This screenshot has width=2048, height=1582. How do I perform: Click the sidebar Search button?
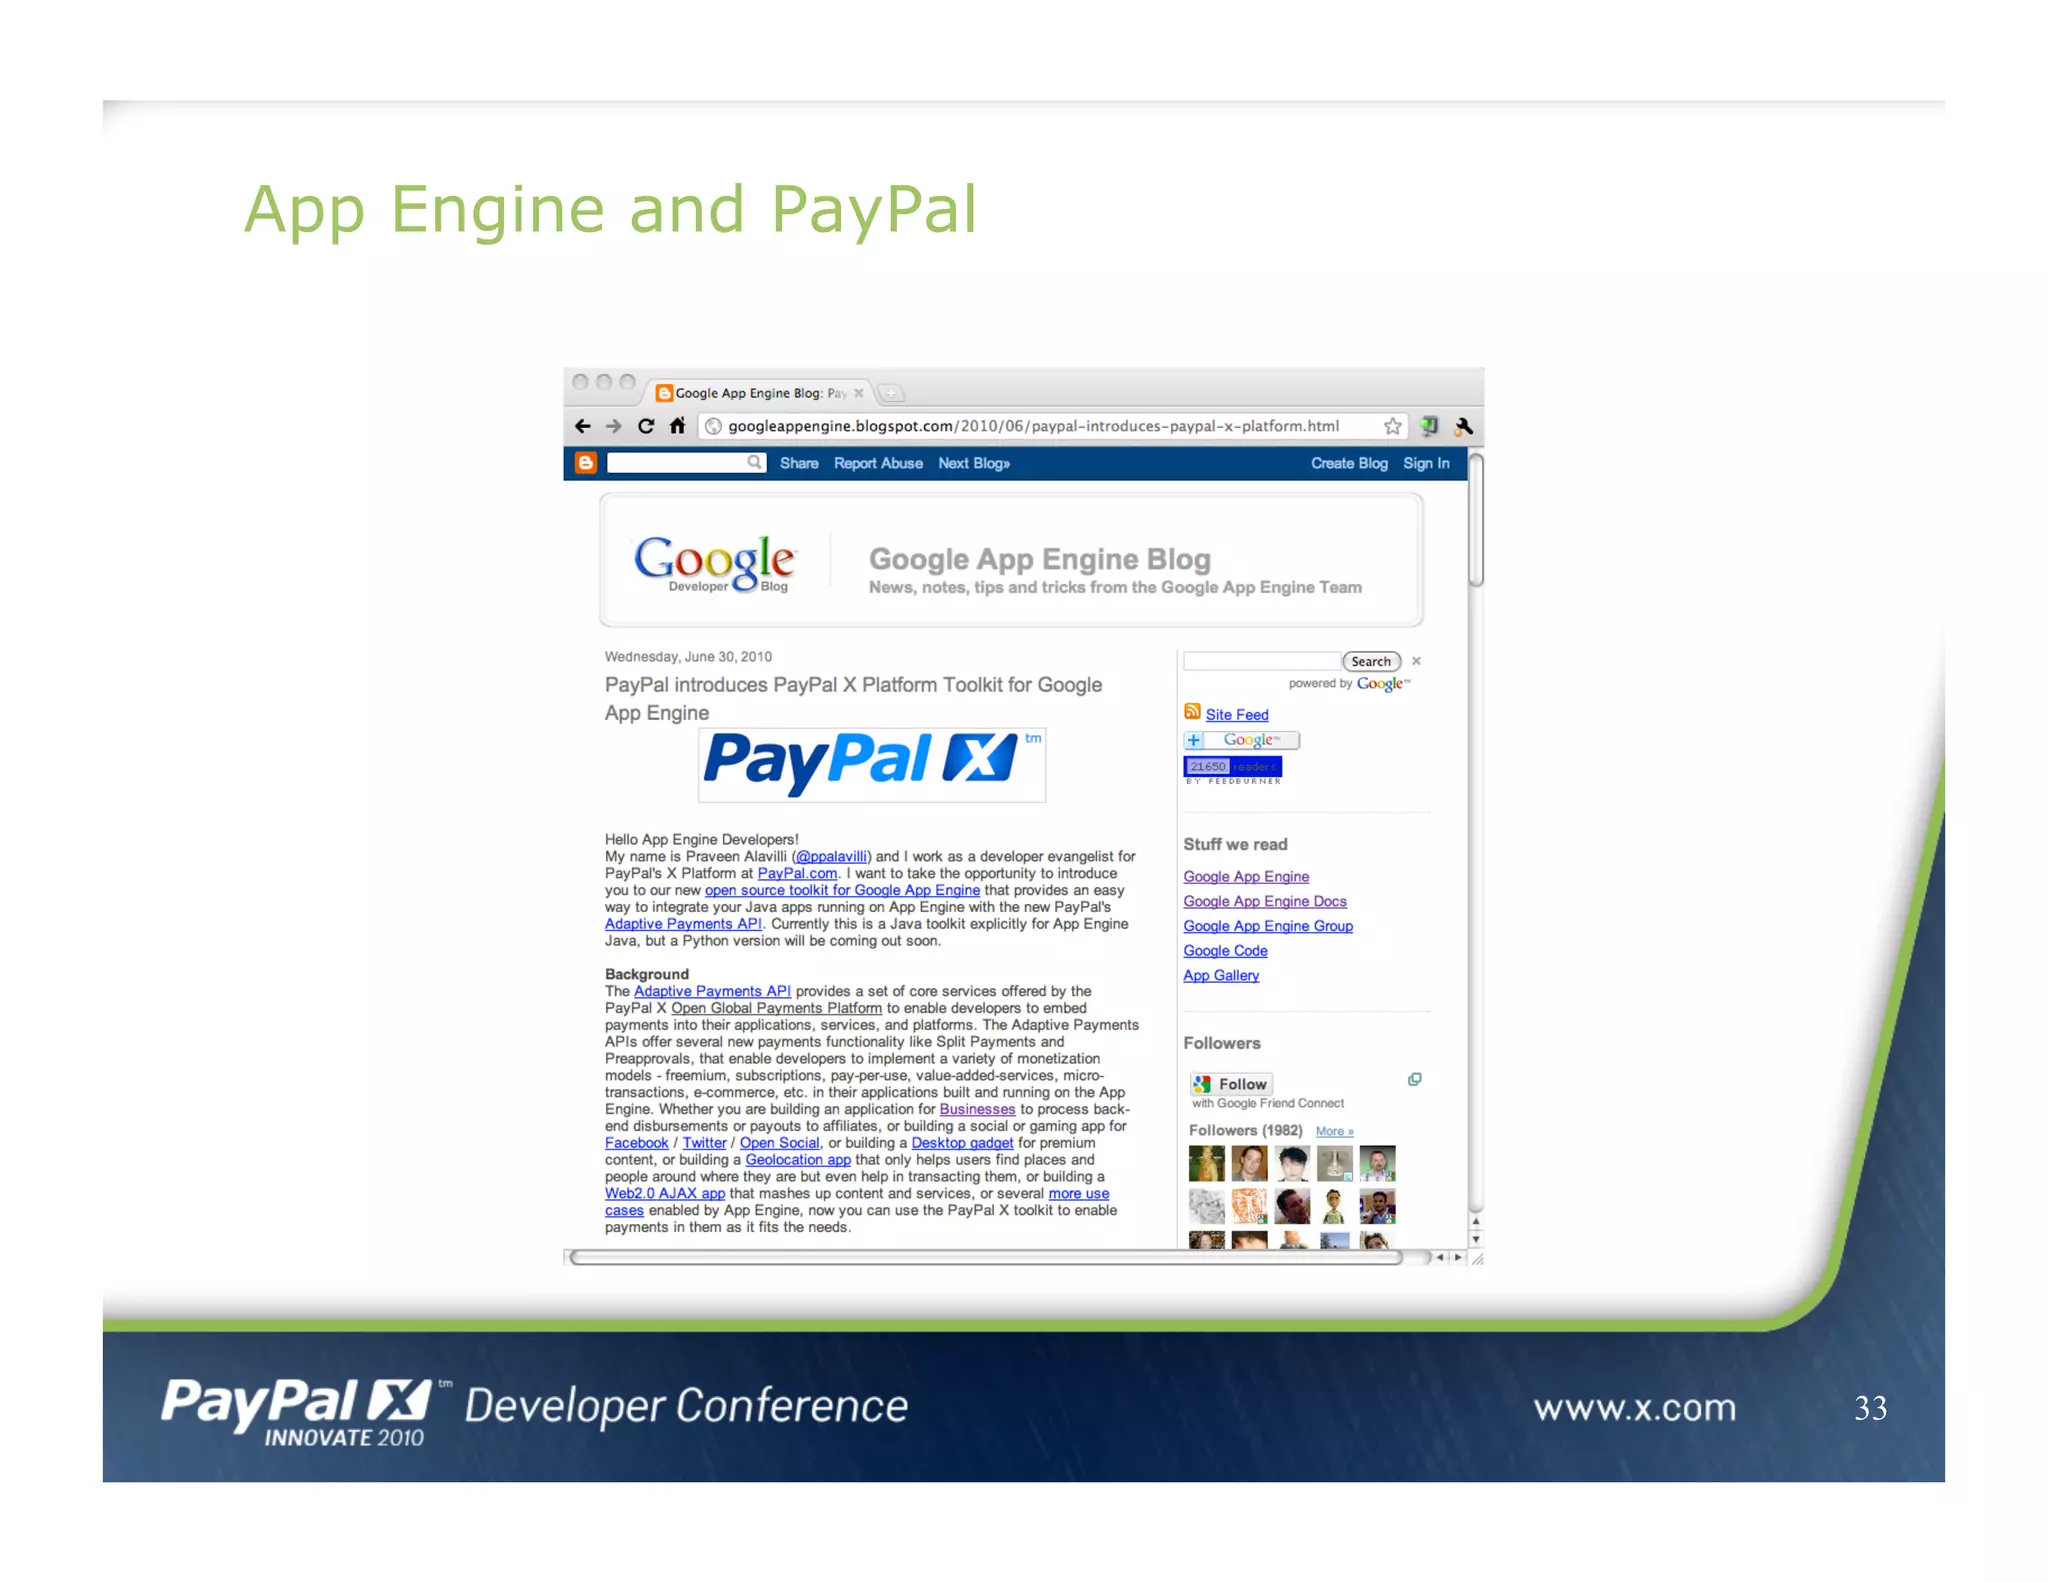pos(1371,661)
